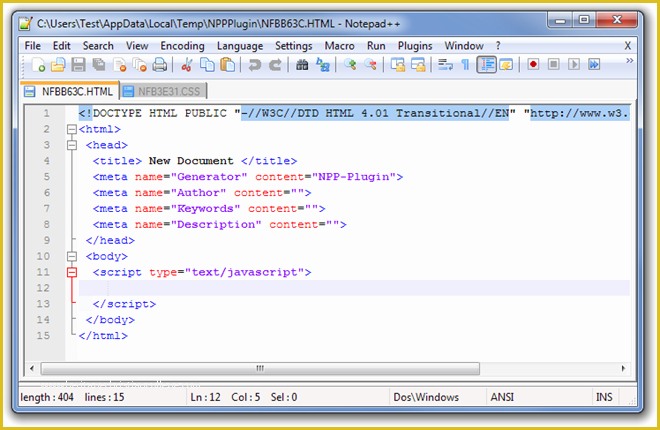Toggle the Word Wrap toolbar button
Image resolution: width=660 pixels, height=430 pixels.
[x=445, y=65]
